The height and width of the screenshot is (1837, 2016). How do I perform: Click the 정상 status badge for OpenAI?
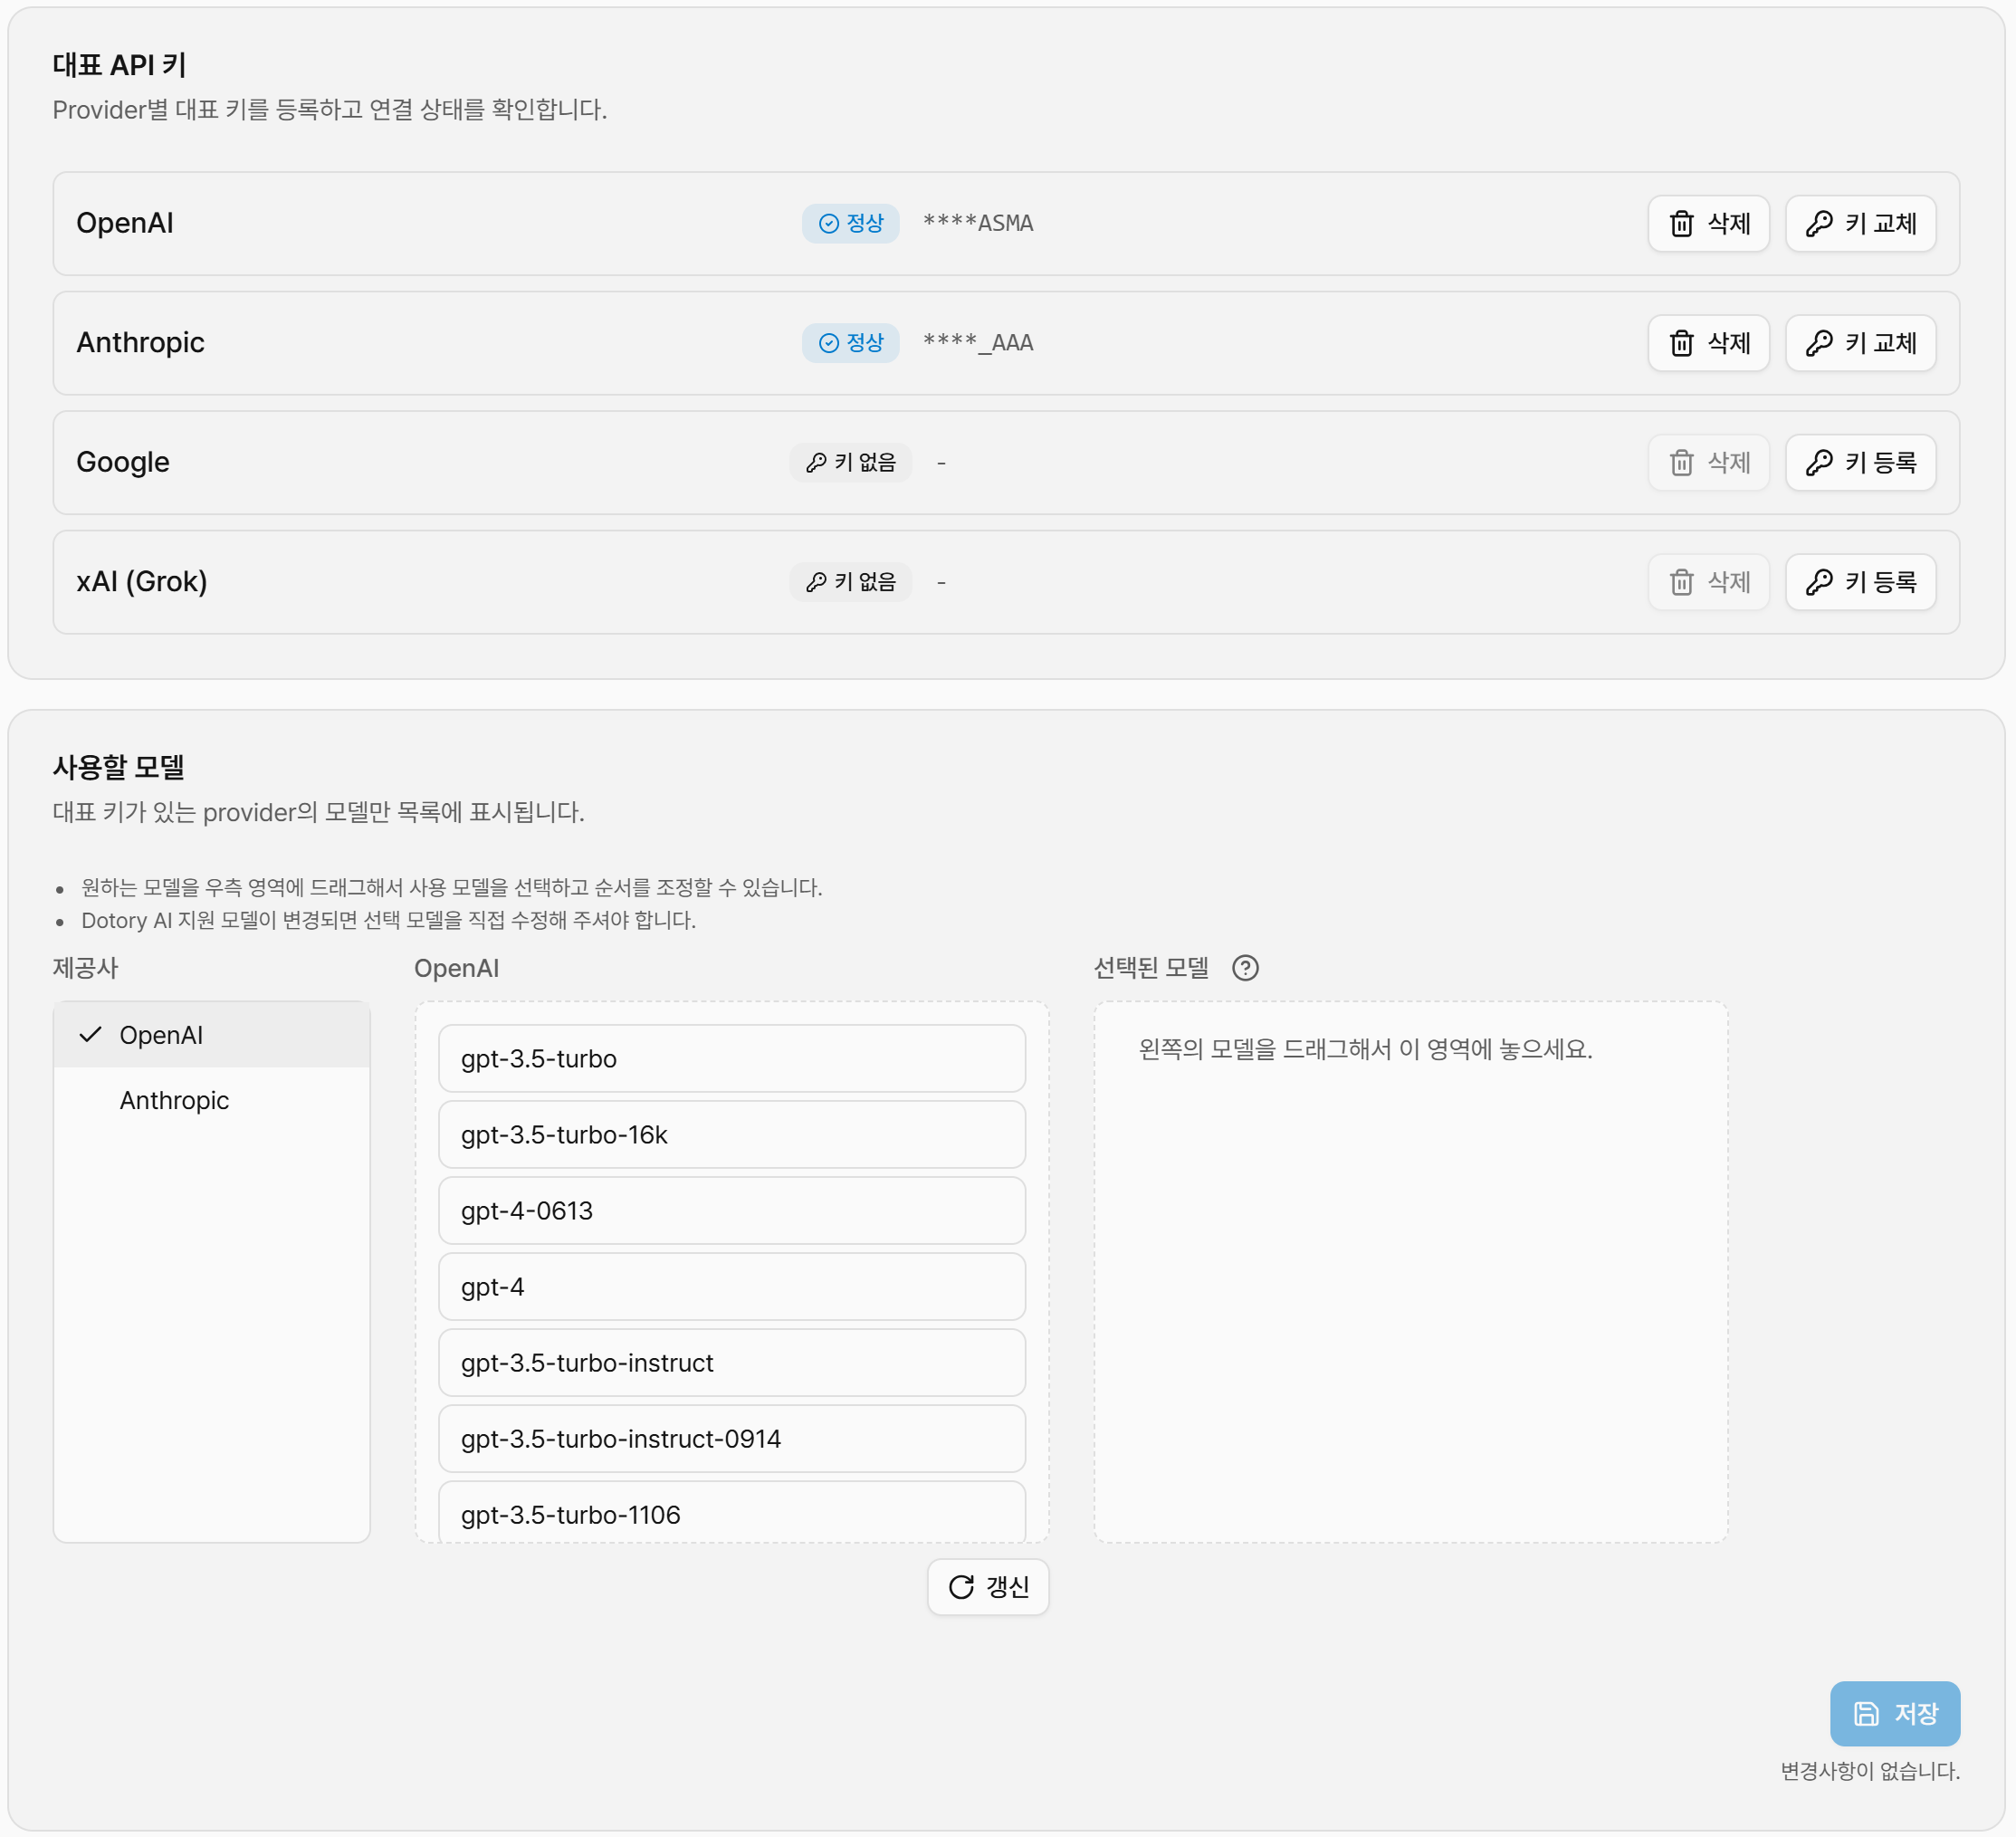coord(850,223)
